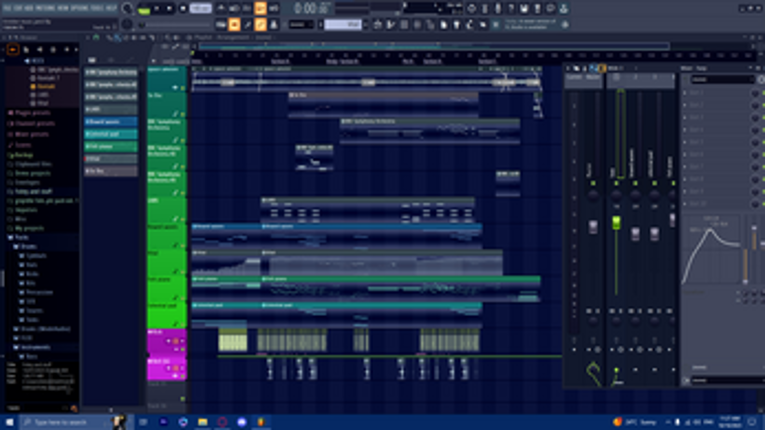Select the celestial pad pattern in the picker

click(x=110, y=134)
